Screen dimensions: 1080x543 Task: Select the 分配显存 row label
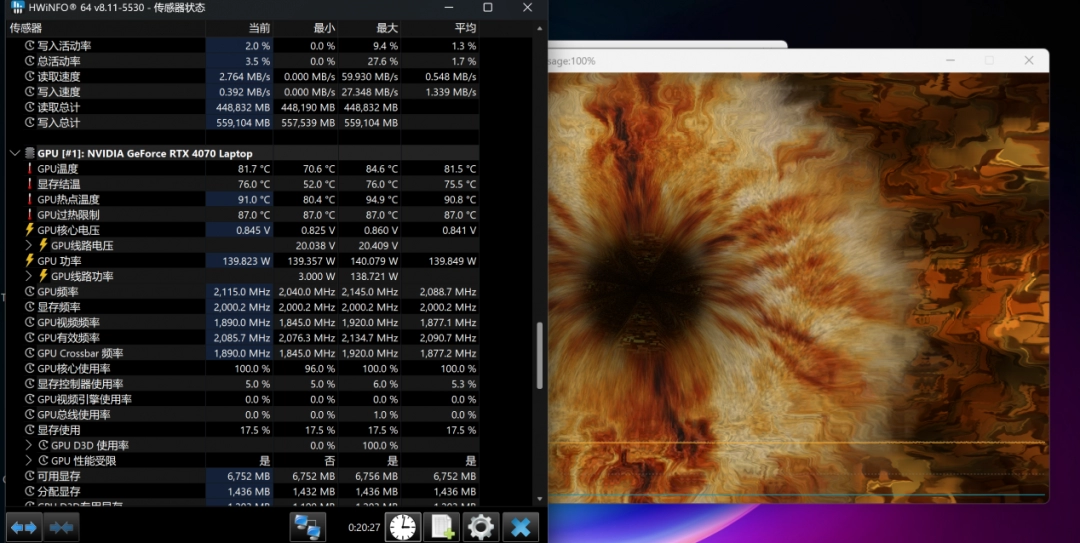pos(59,491)
